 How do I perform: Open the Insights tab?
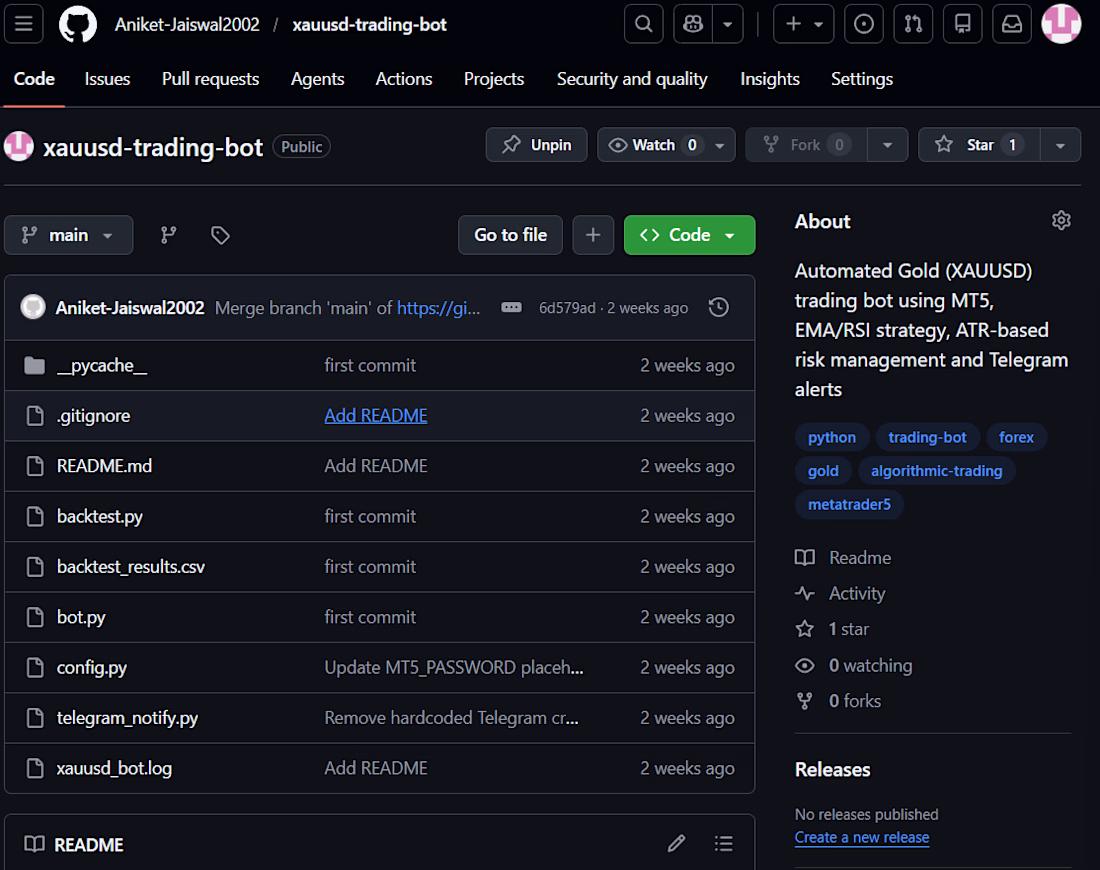770,79
